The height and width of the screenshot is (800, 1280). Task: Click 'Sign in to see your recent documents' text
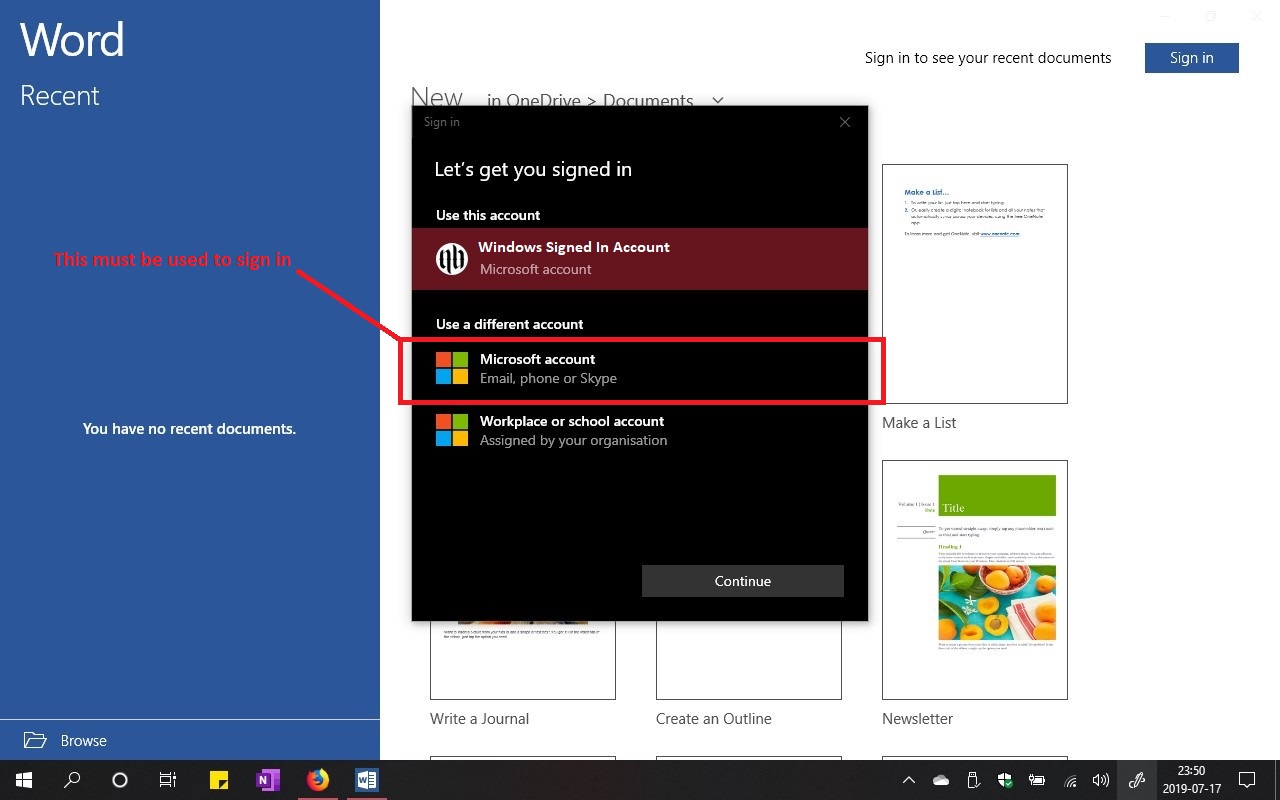coord(988,58)
